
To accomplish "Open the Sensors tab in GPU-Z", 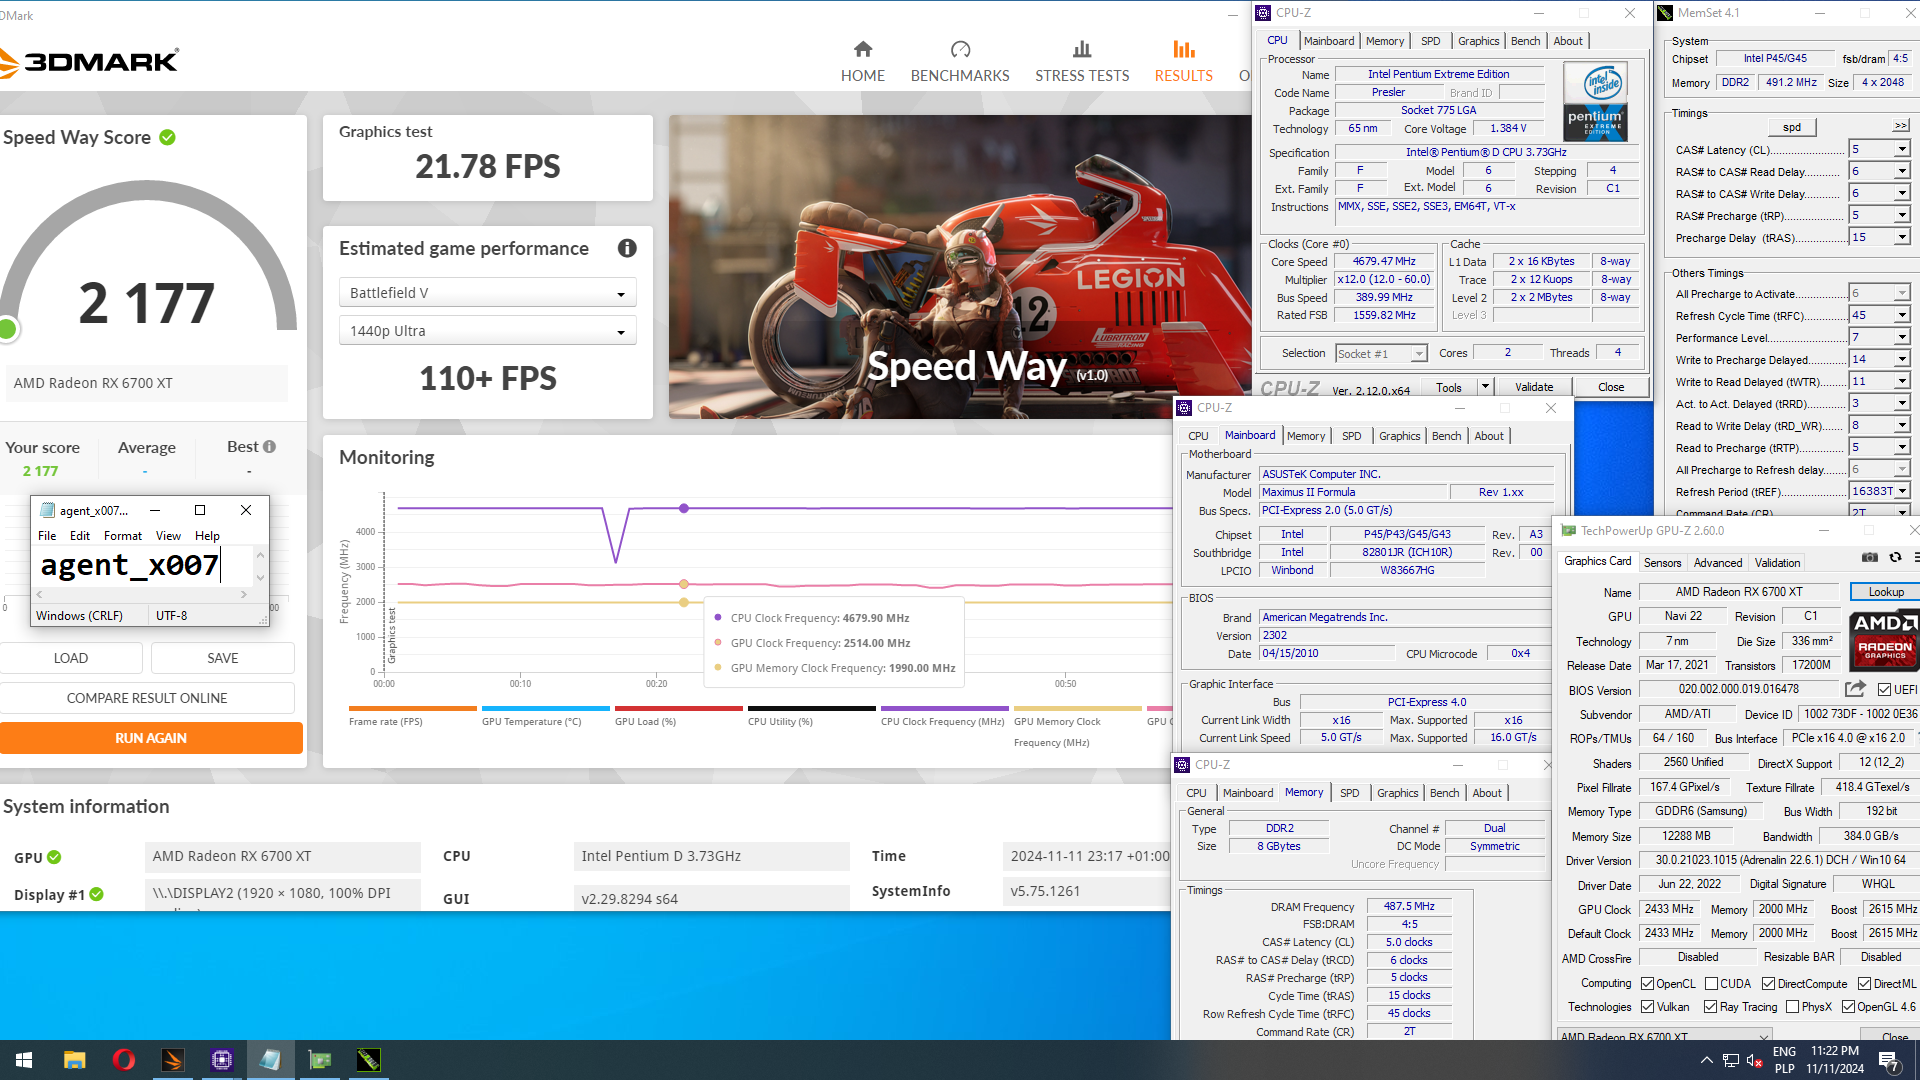I will tap(1662, 563).
